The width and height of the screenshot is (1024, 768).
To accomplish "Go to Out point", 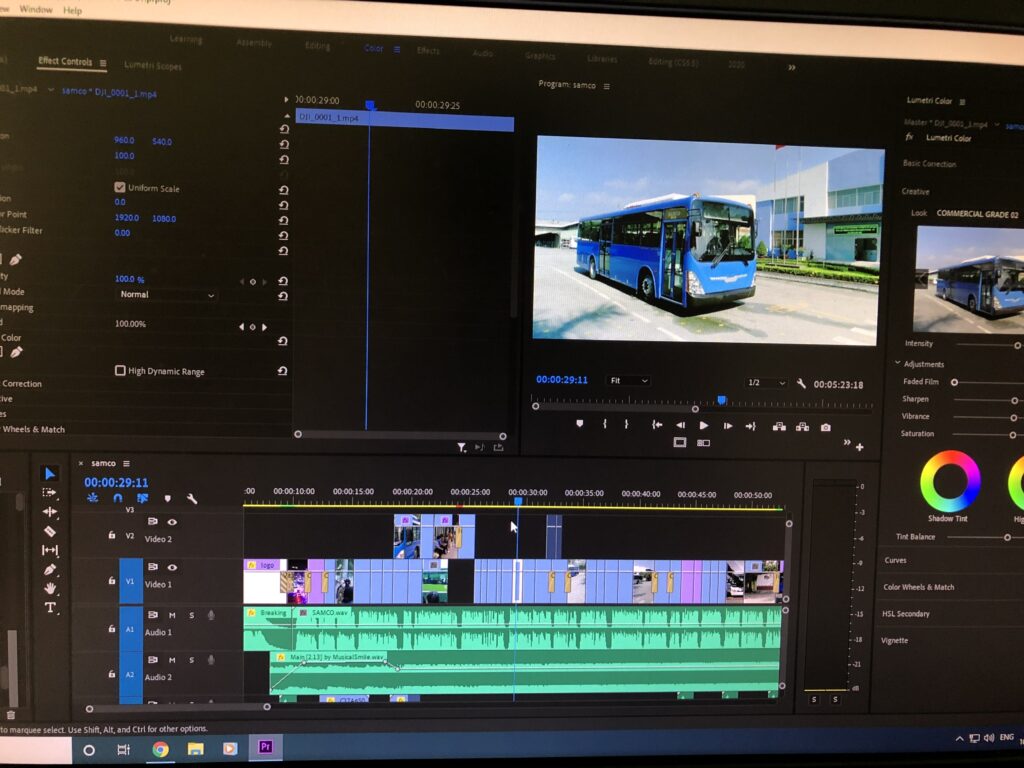I will click(751, 426).
